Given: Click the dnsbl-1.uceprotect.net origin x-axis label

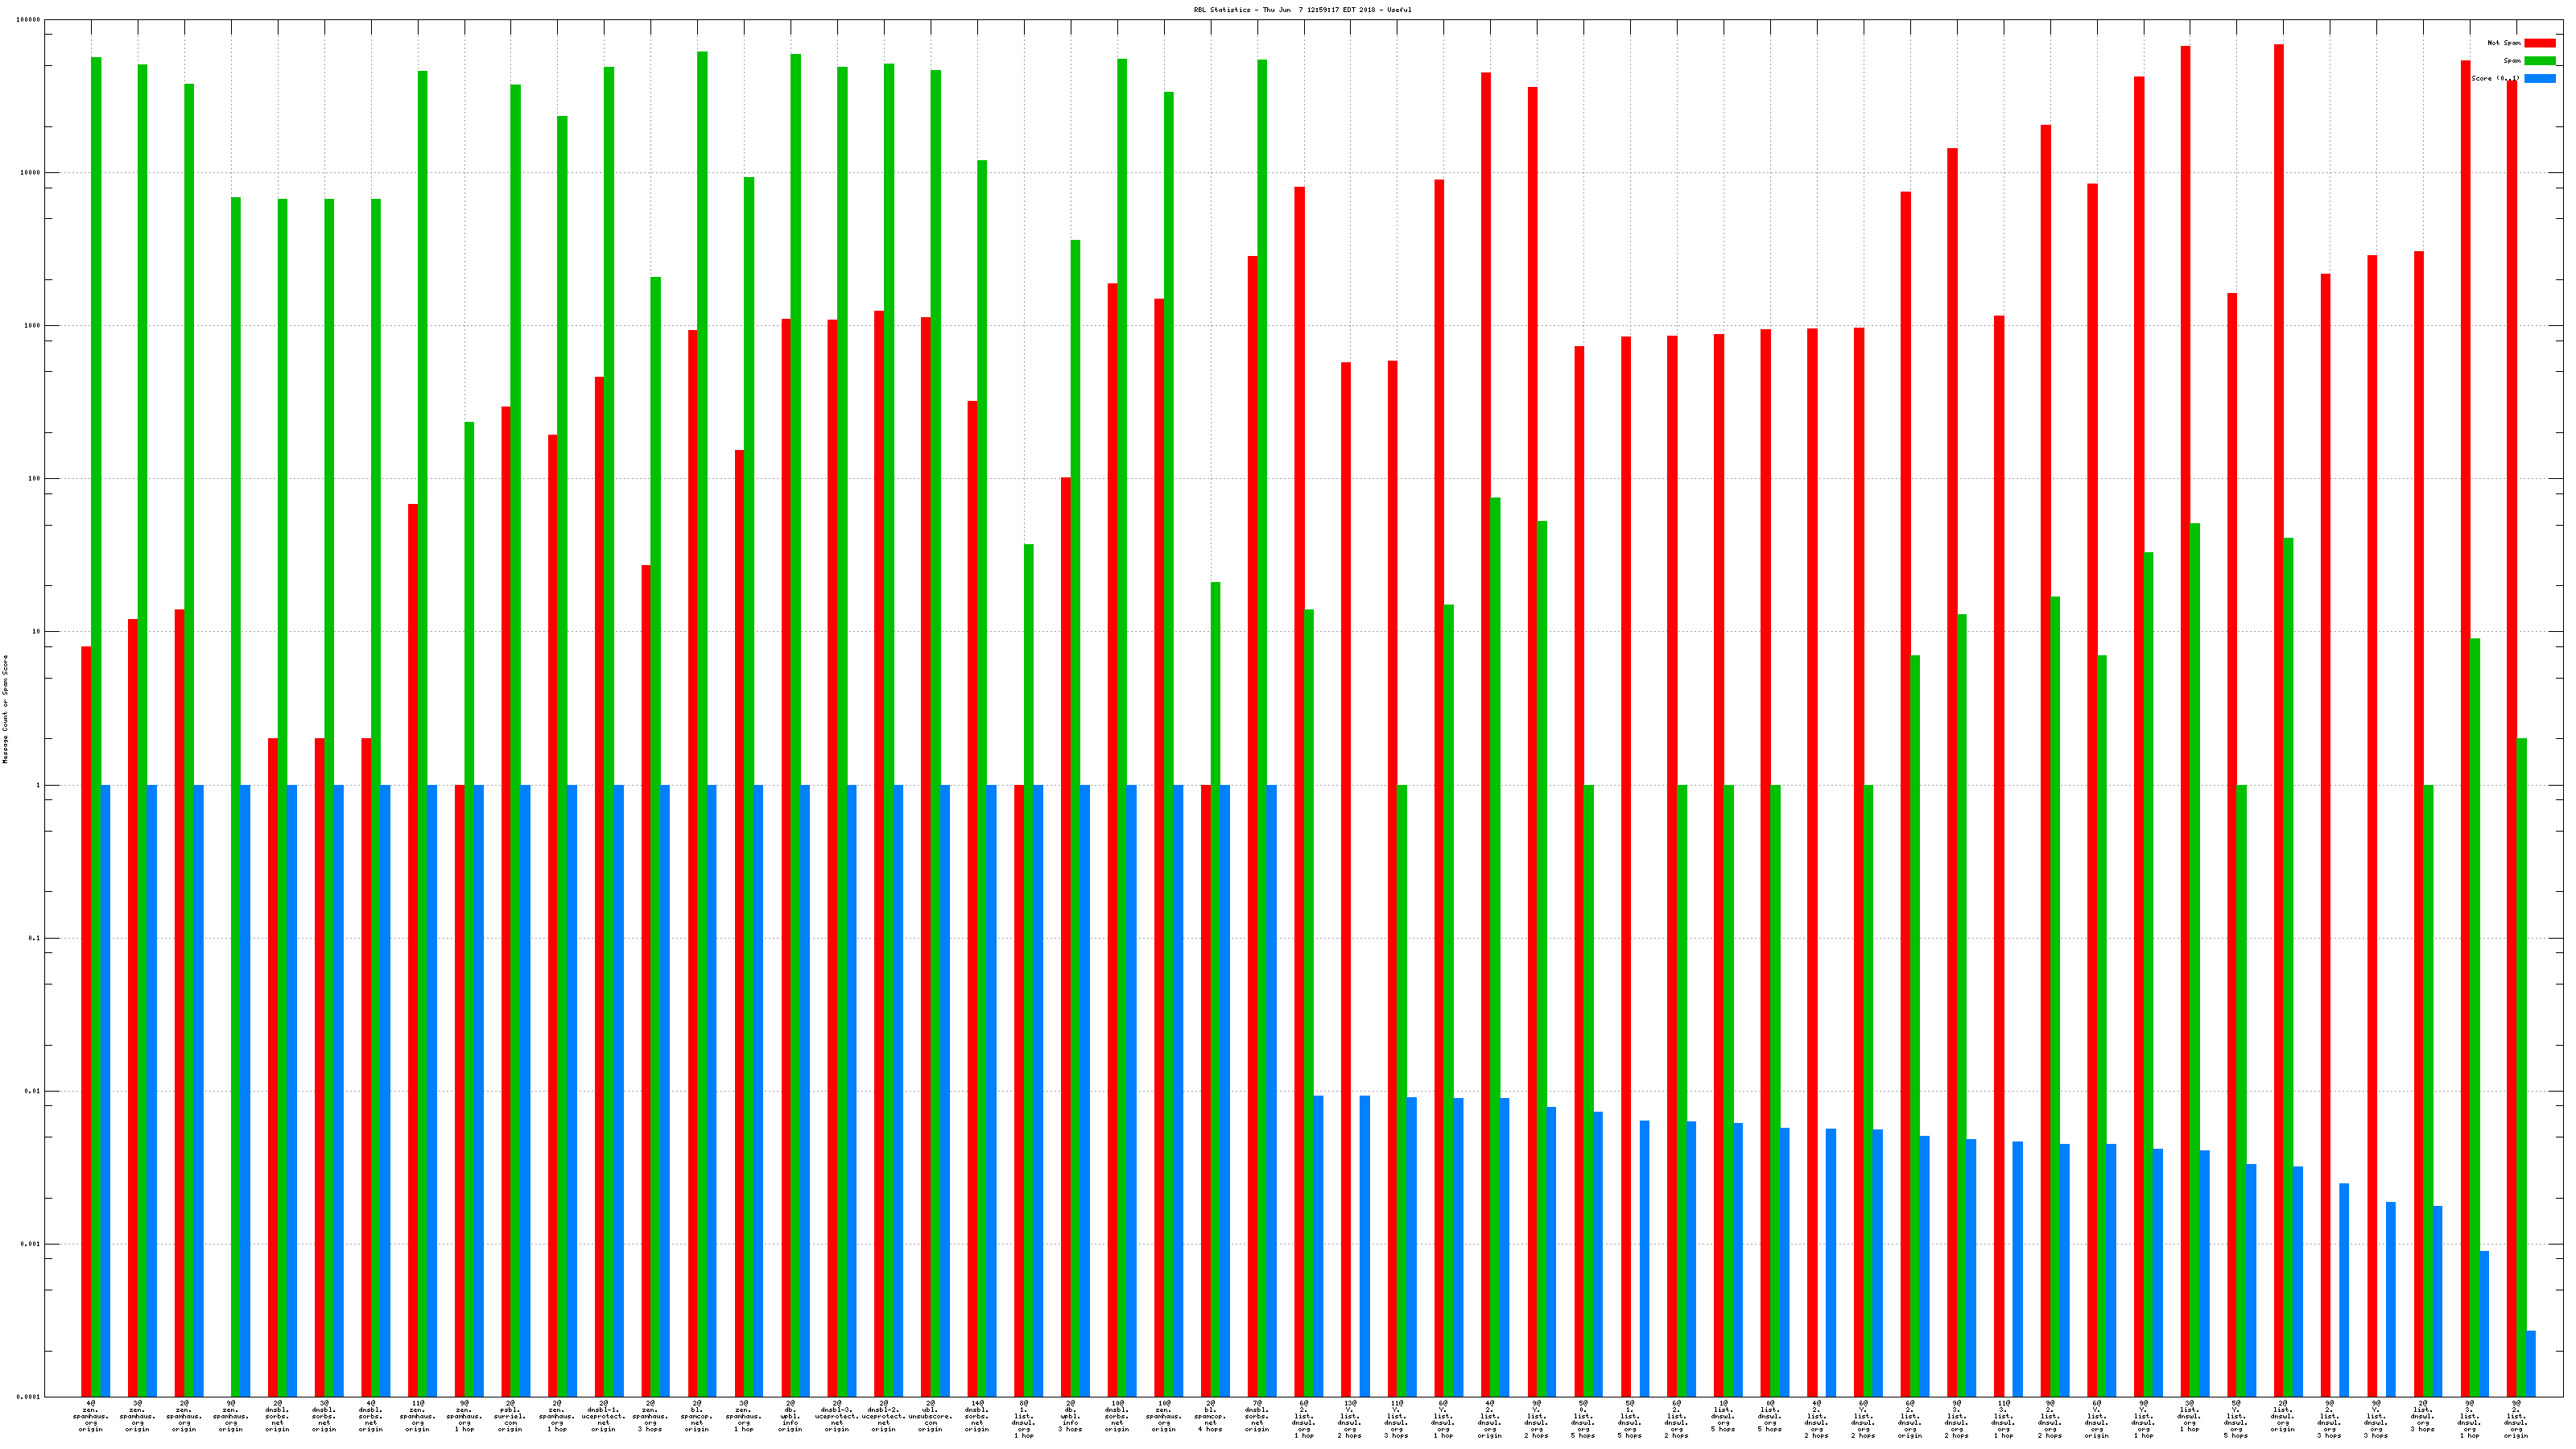Looking at the screenshot, I should (x=603, y=1416).
